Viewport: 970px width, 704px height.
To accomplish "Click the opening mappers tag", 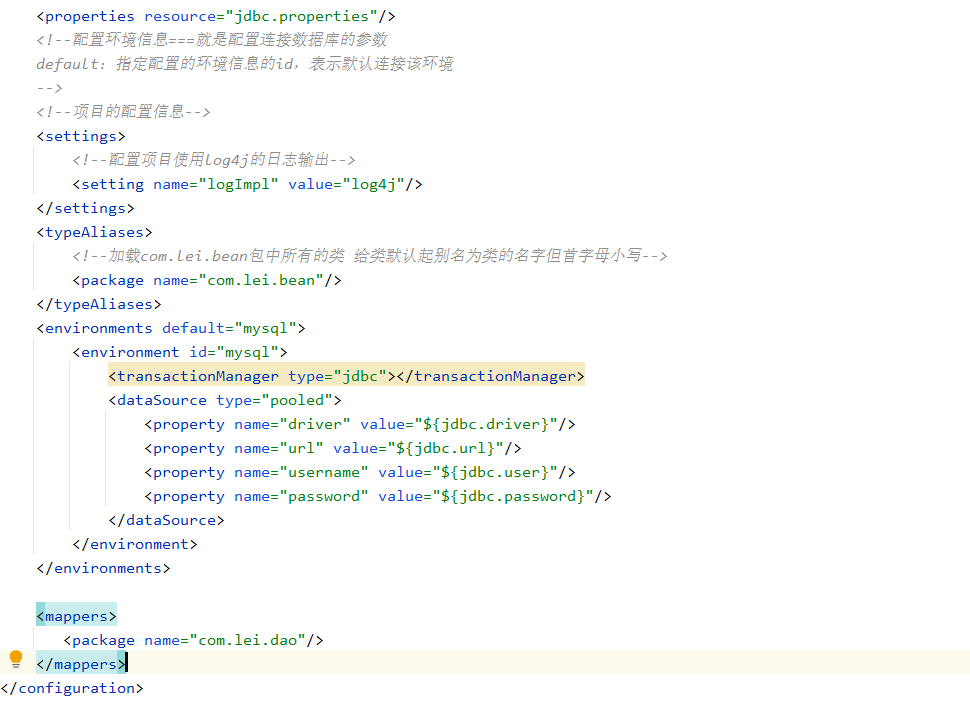I will click(x=76, y=616).
